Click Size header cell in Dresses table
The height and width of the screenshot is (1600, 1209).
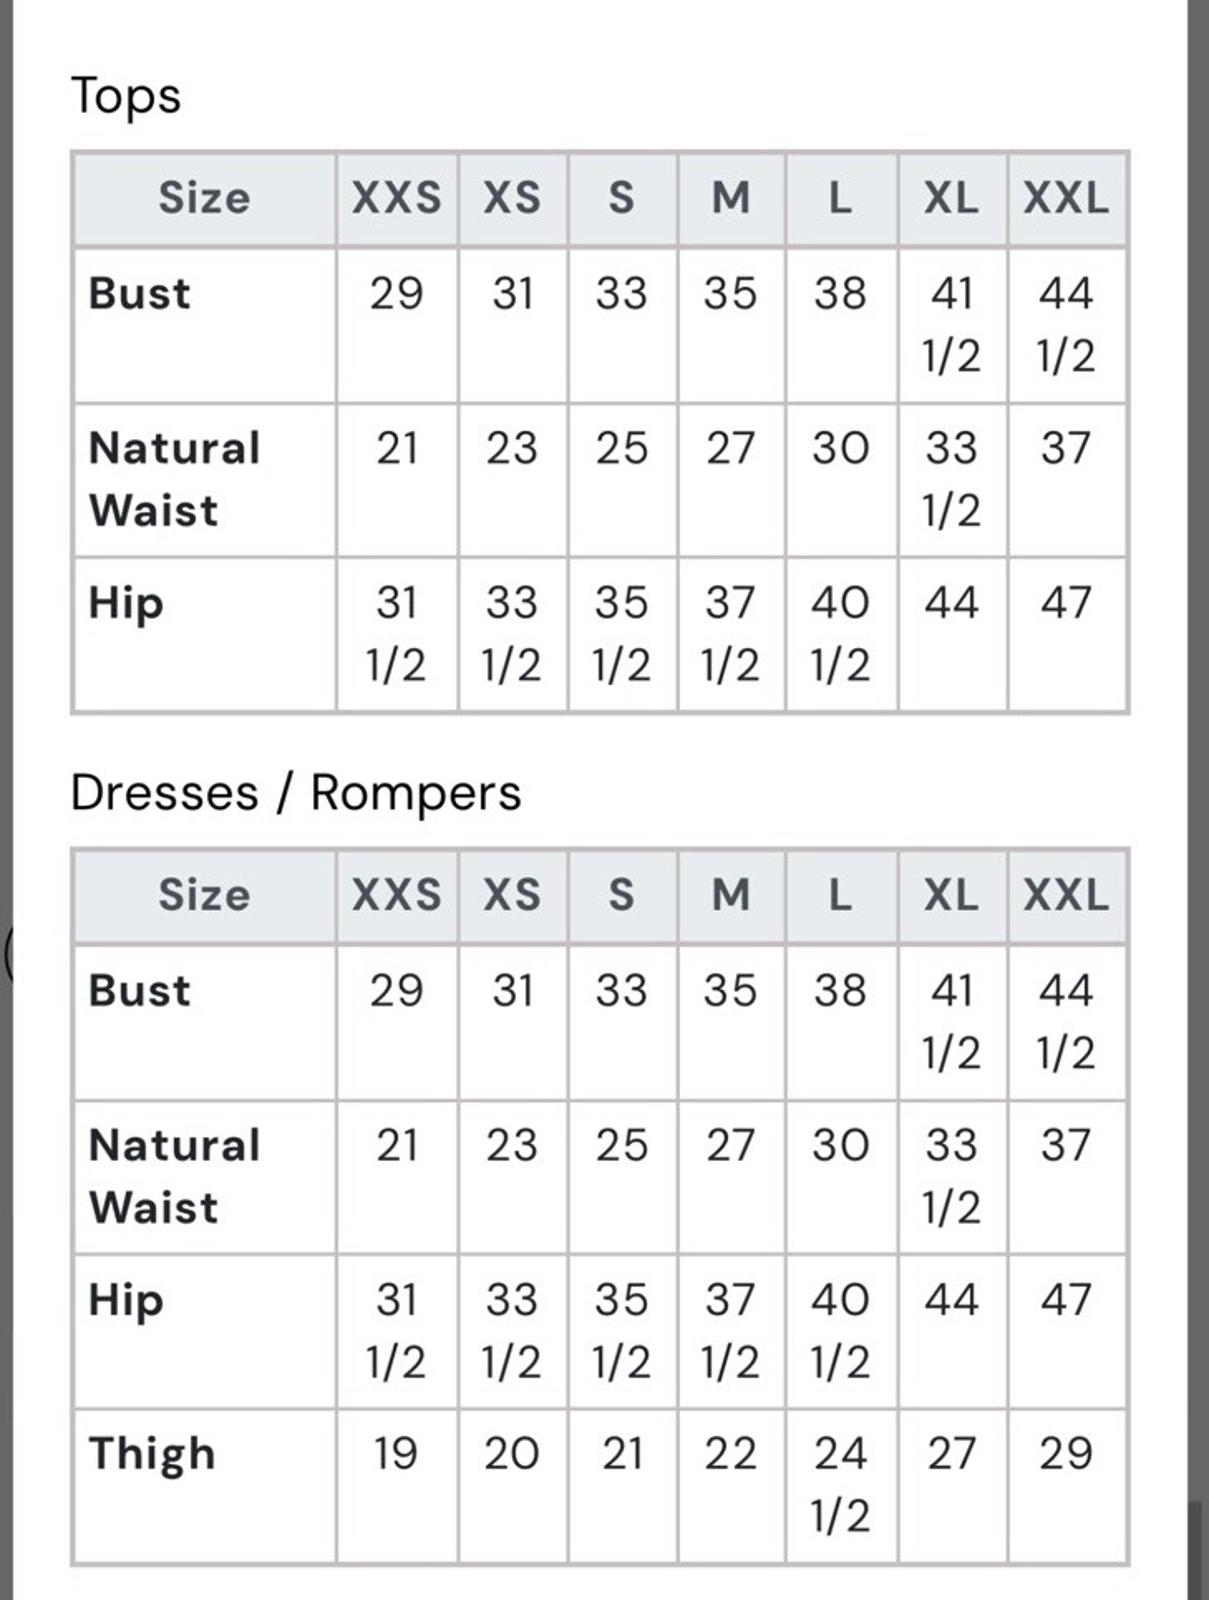pyautogui.click(x=204, y=894)
